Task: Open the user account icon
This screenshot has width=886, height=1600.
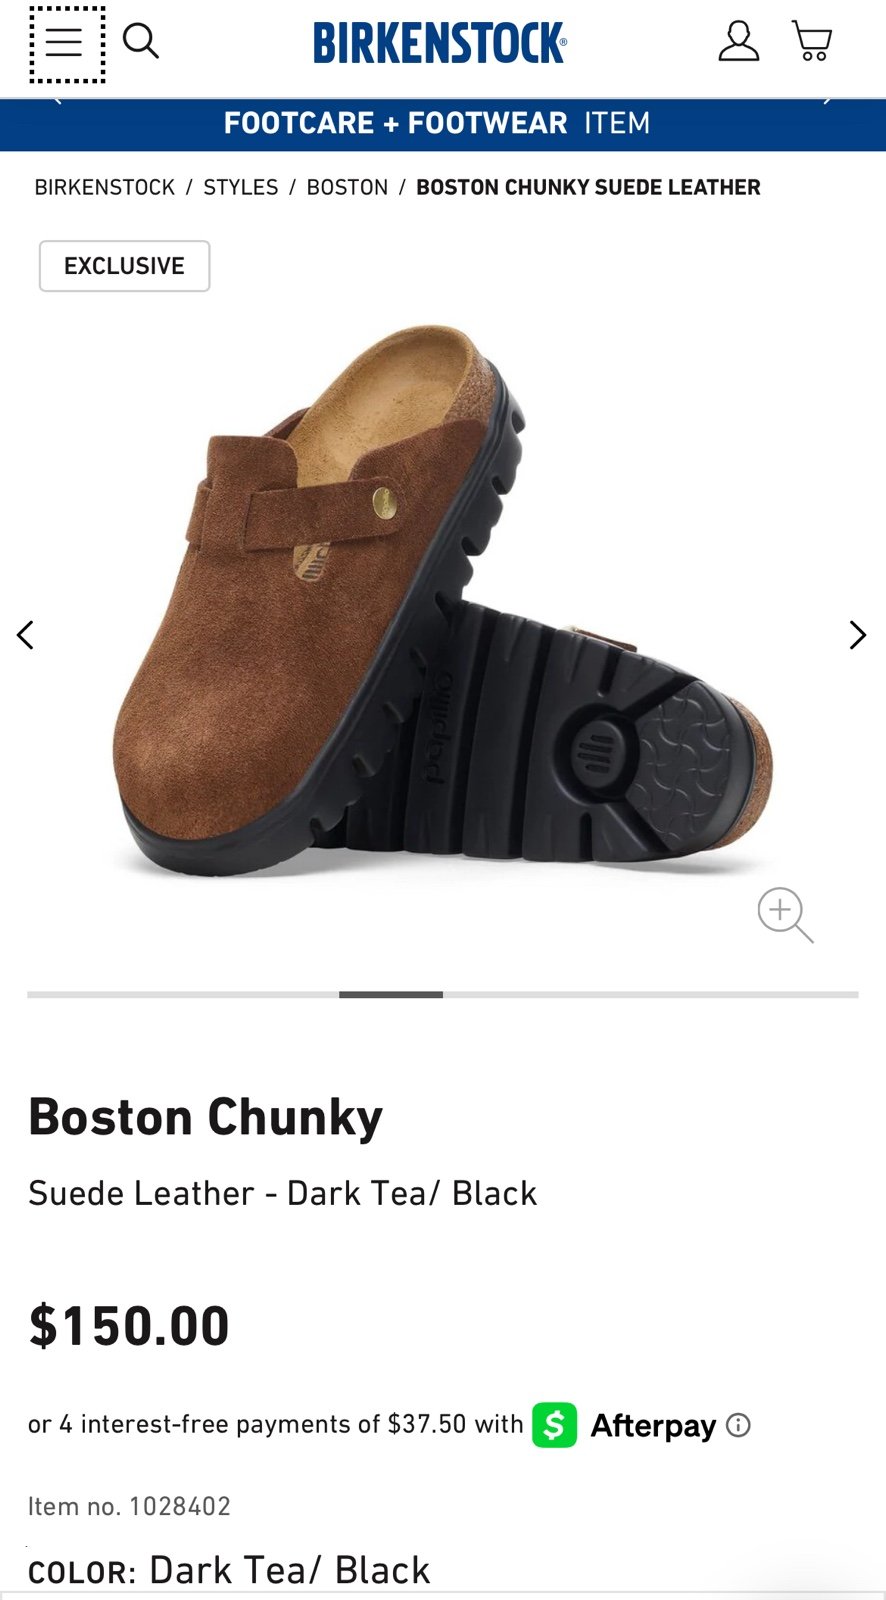Action: pos(739,41)
